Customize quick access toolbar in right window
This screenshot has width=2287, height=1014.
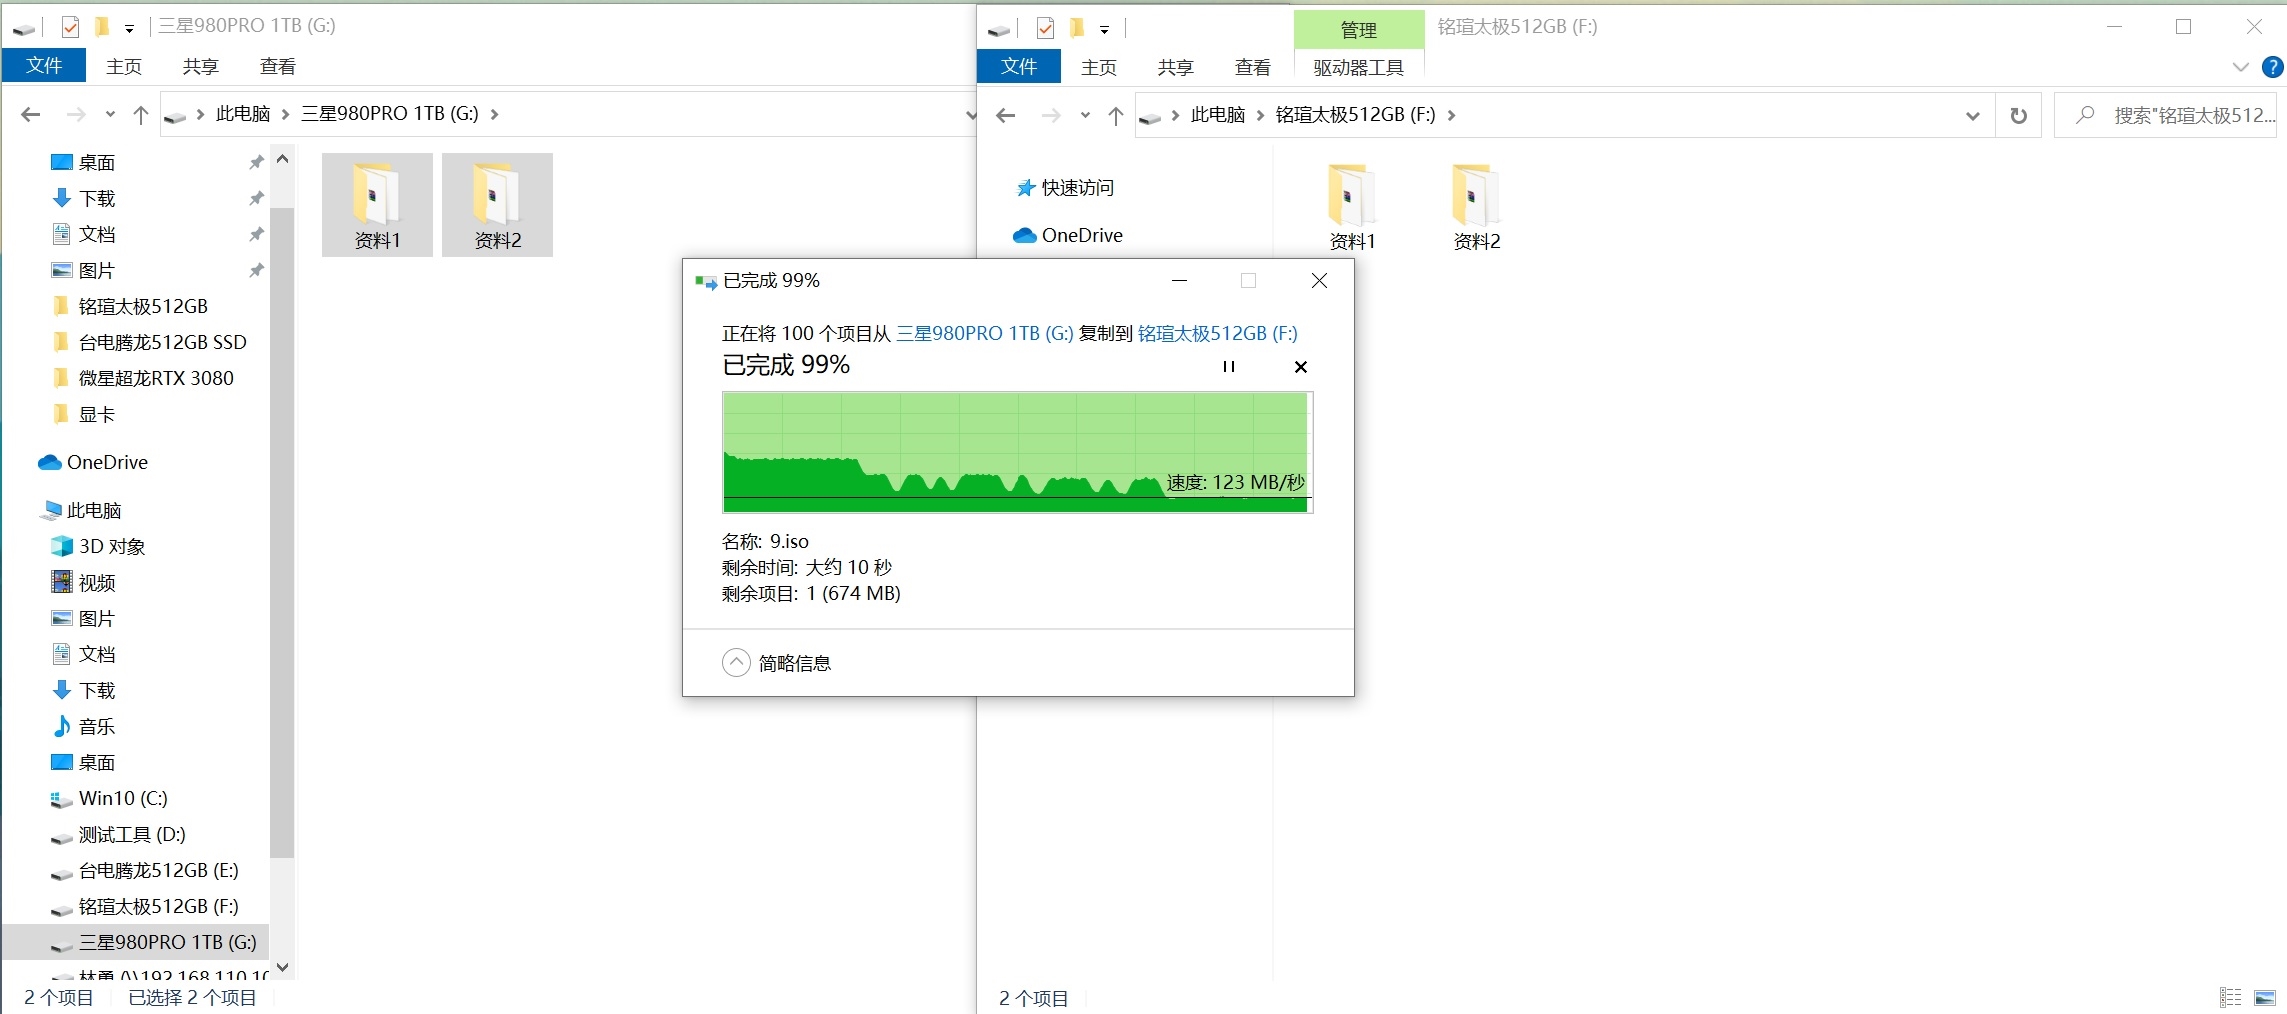[1104, 29]
